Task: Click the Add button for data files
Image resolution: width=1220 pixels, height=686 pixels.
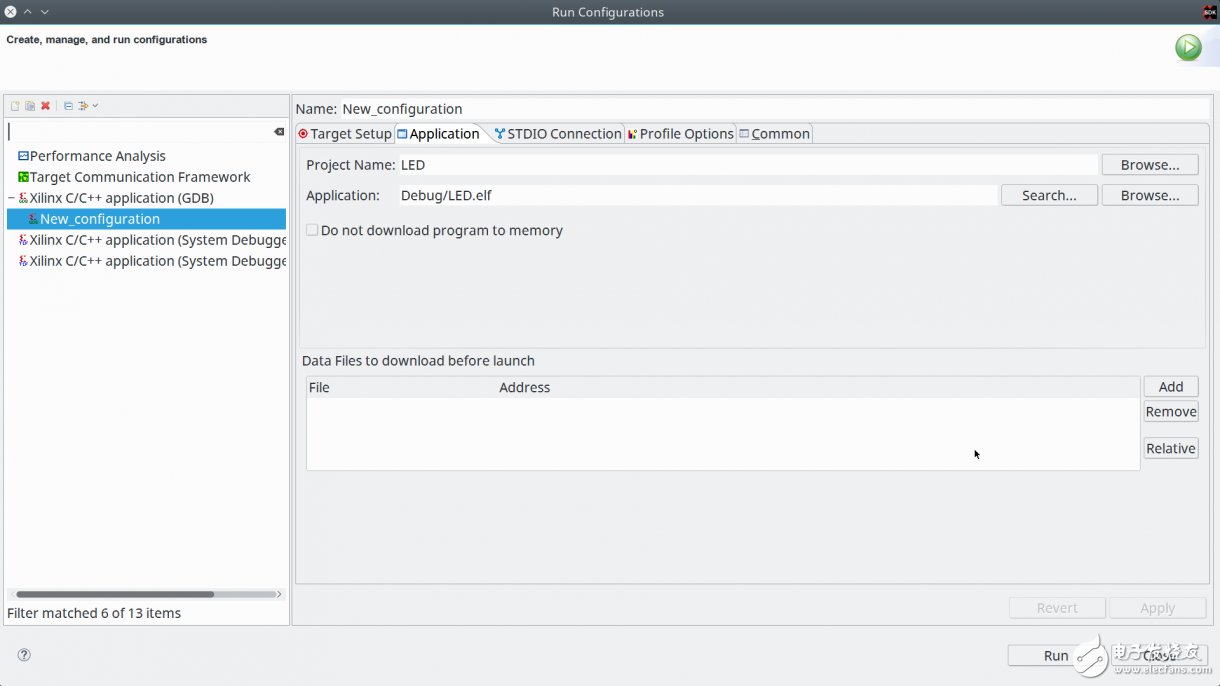Action: click(1170, 387)
